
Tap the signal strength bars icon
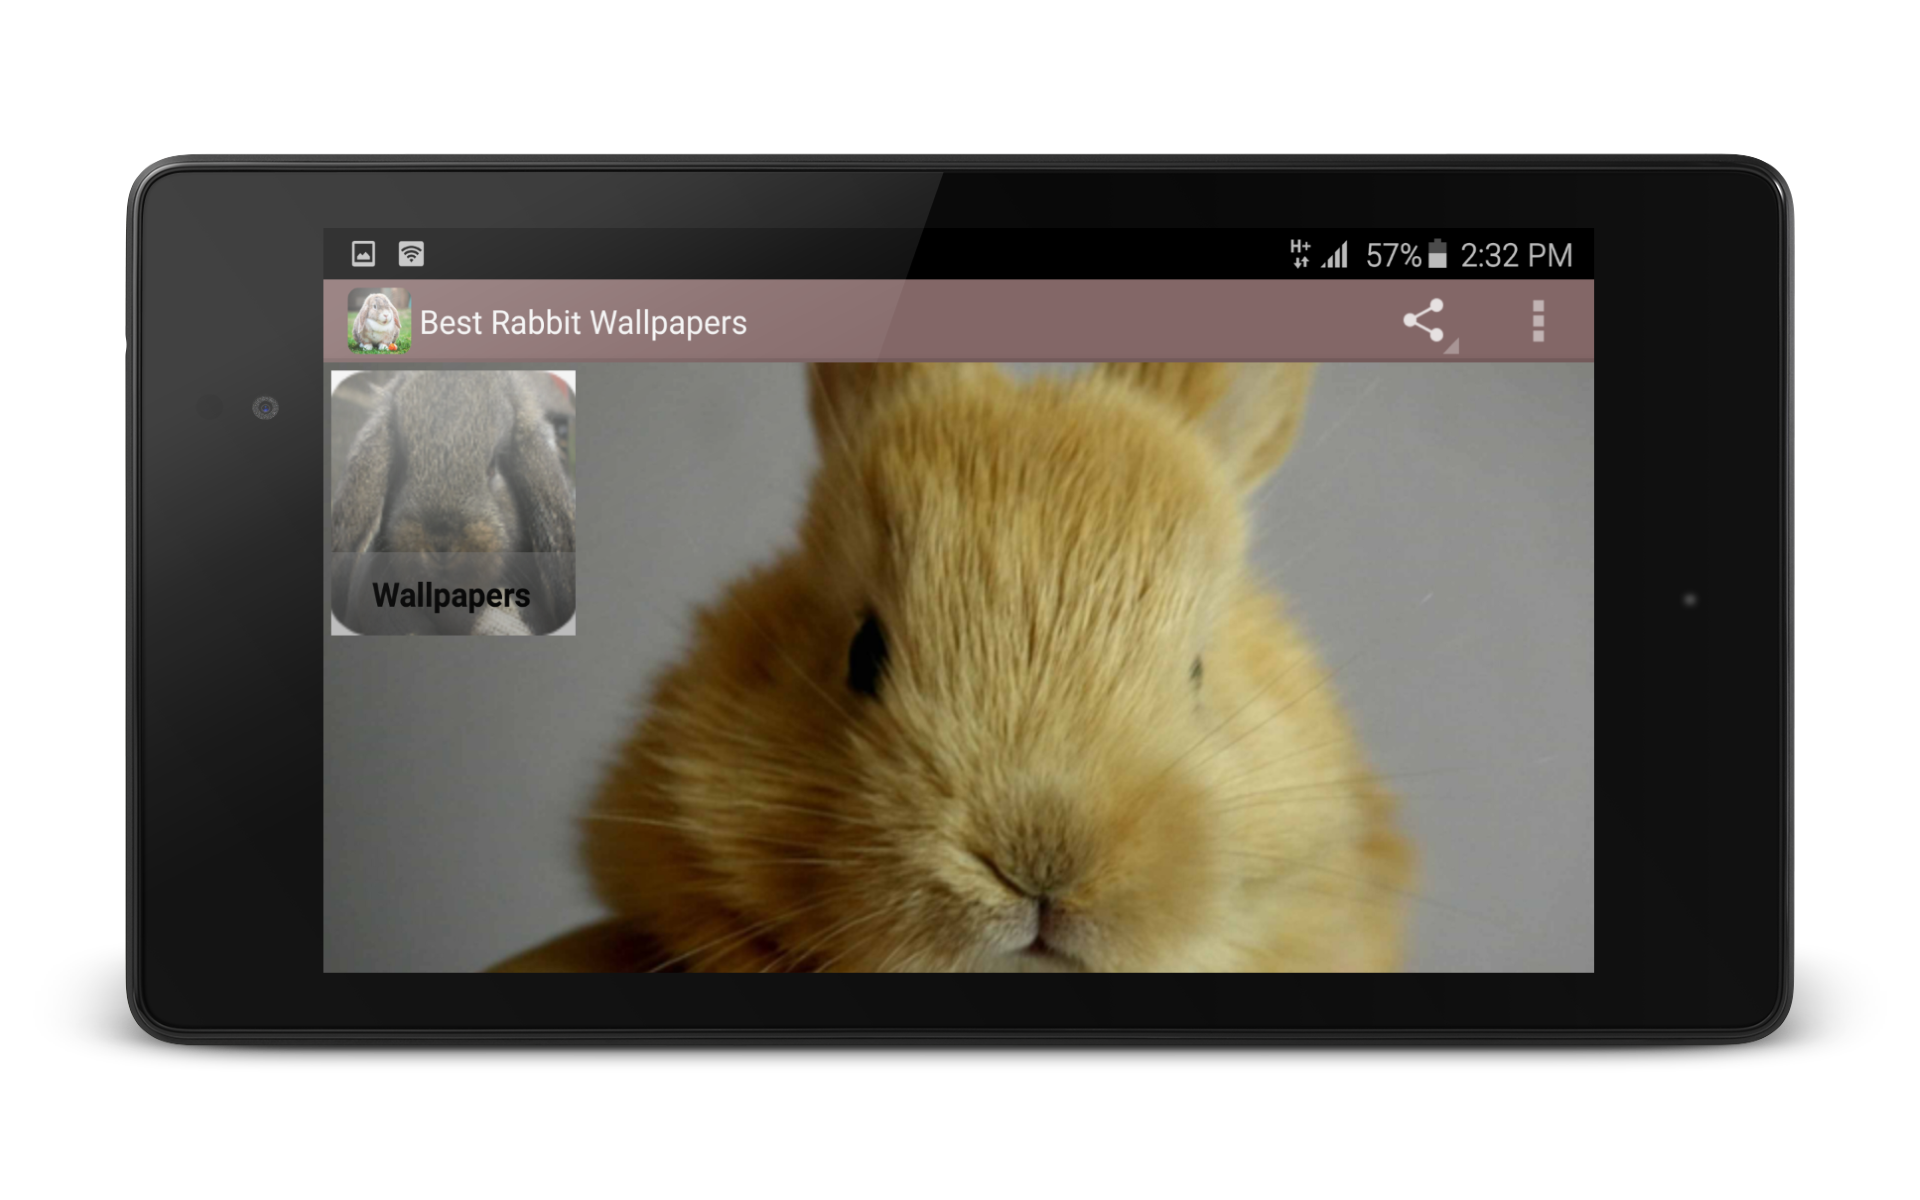coord(1335,255)
